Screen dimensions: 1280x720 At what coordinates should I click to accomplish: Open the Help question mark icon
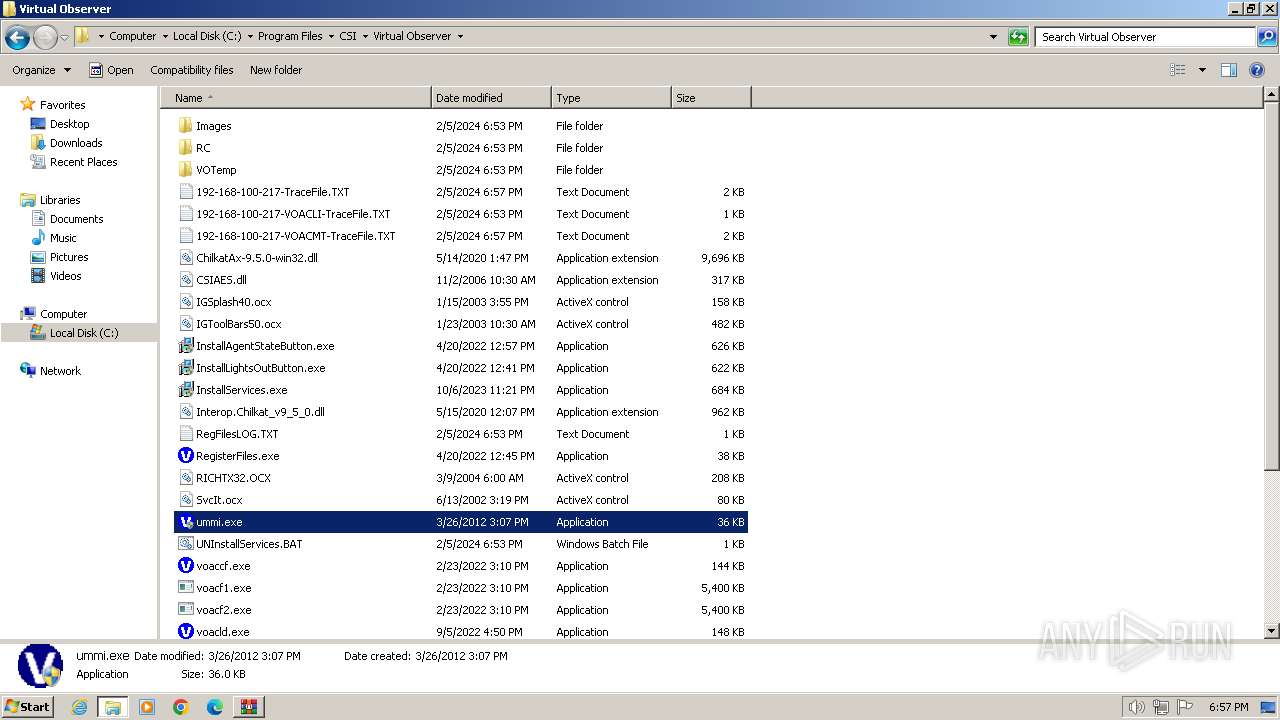point(1257,70)
